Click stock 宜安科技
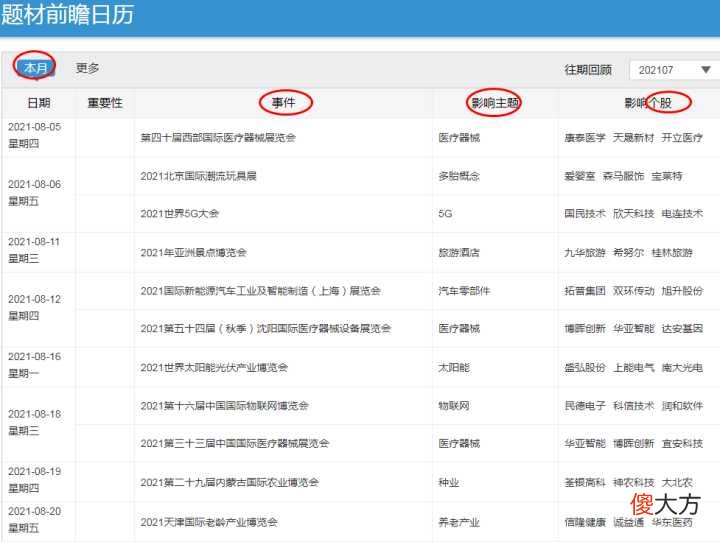Image resolution: width=720 pixels, height=542 pixels. coord(682,443)
